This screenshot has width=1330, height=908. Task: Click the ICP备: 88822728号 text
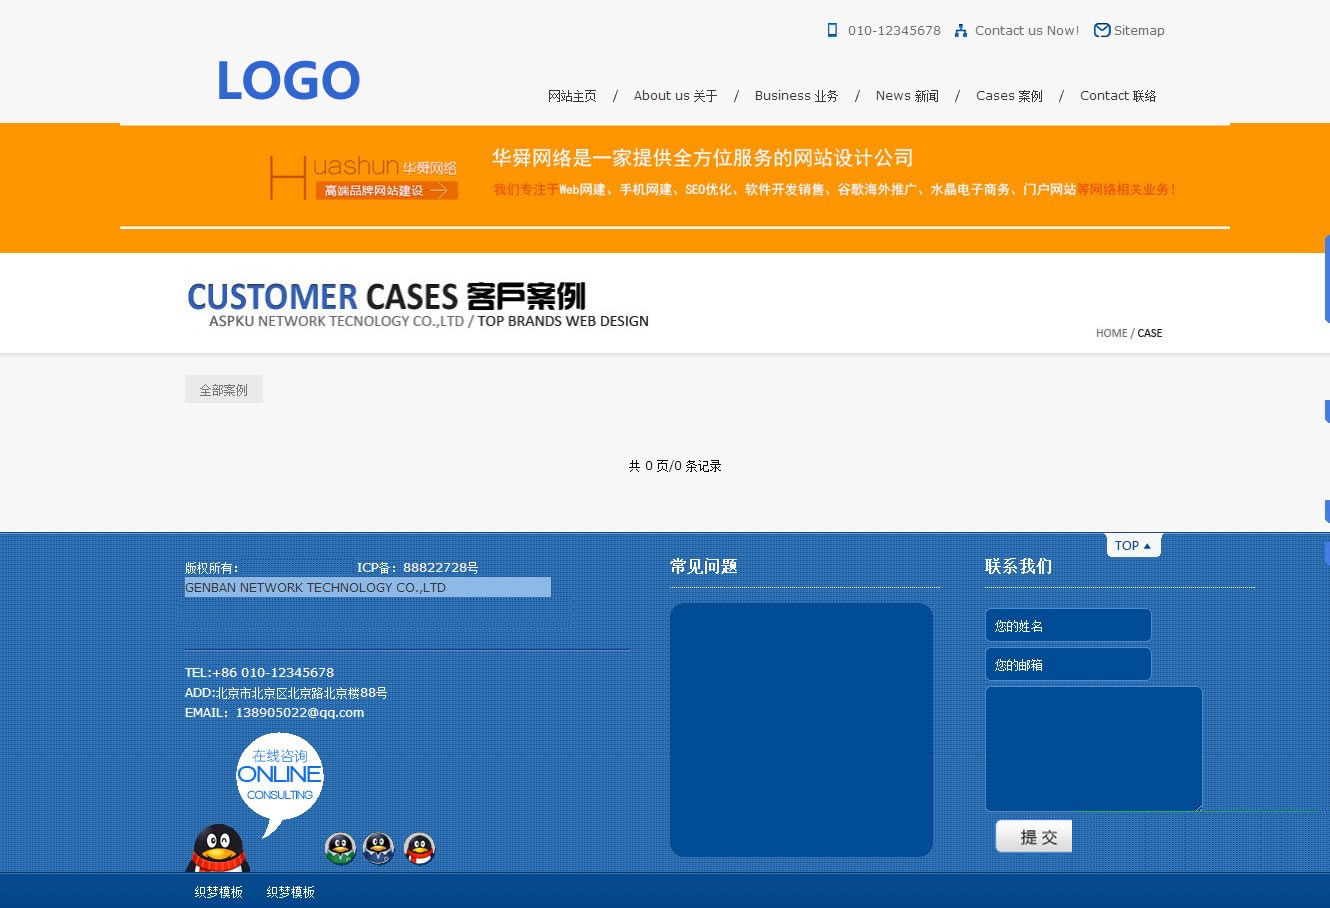point(417,568)
